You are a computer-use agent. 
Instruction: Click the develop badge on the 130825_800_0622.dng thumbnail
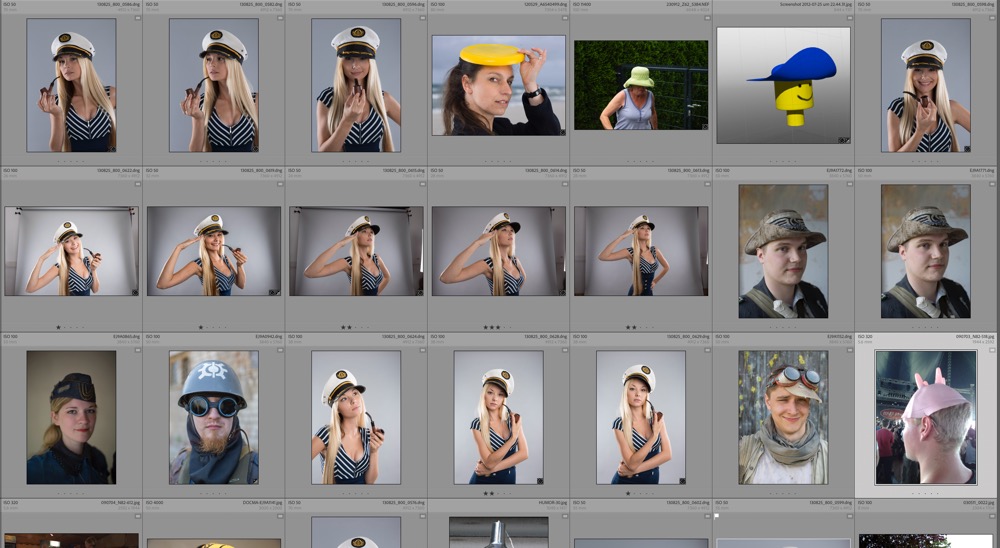tap(134, 292)
